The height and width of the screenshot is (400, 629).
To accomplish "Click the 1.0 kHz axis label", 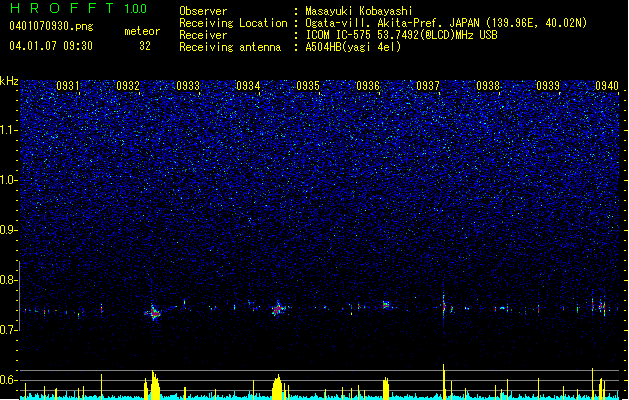I will pyautogui.click(x=9, y=180).
